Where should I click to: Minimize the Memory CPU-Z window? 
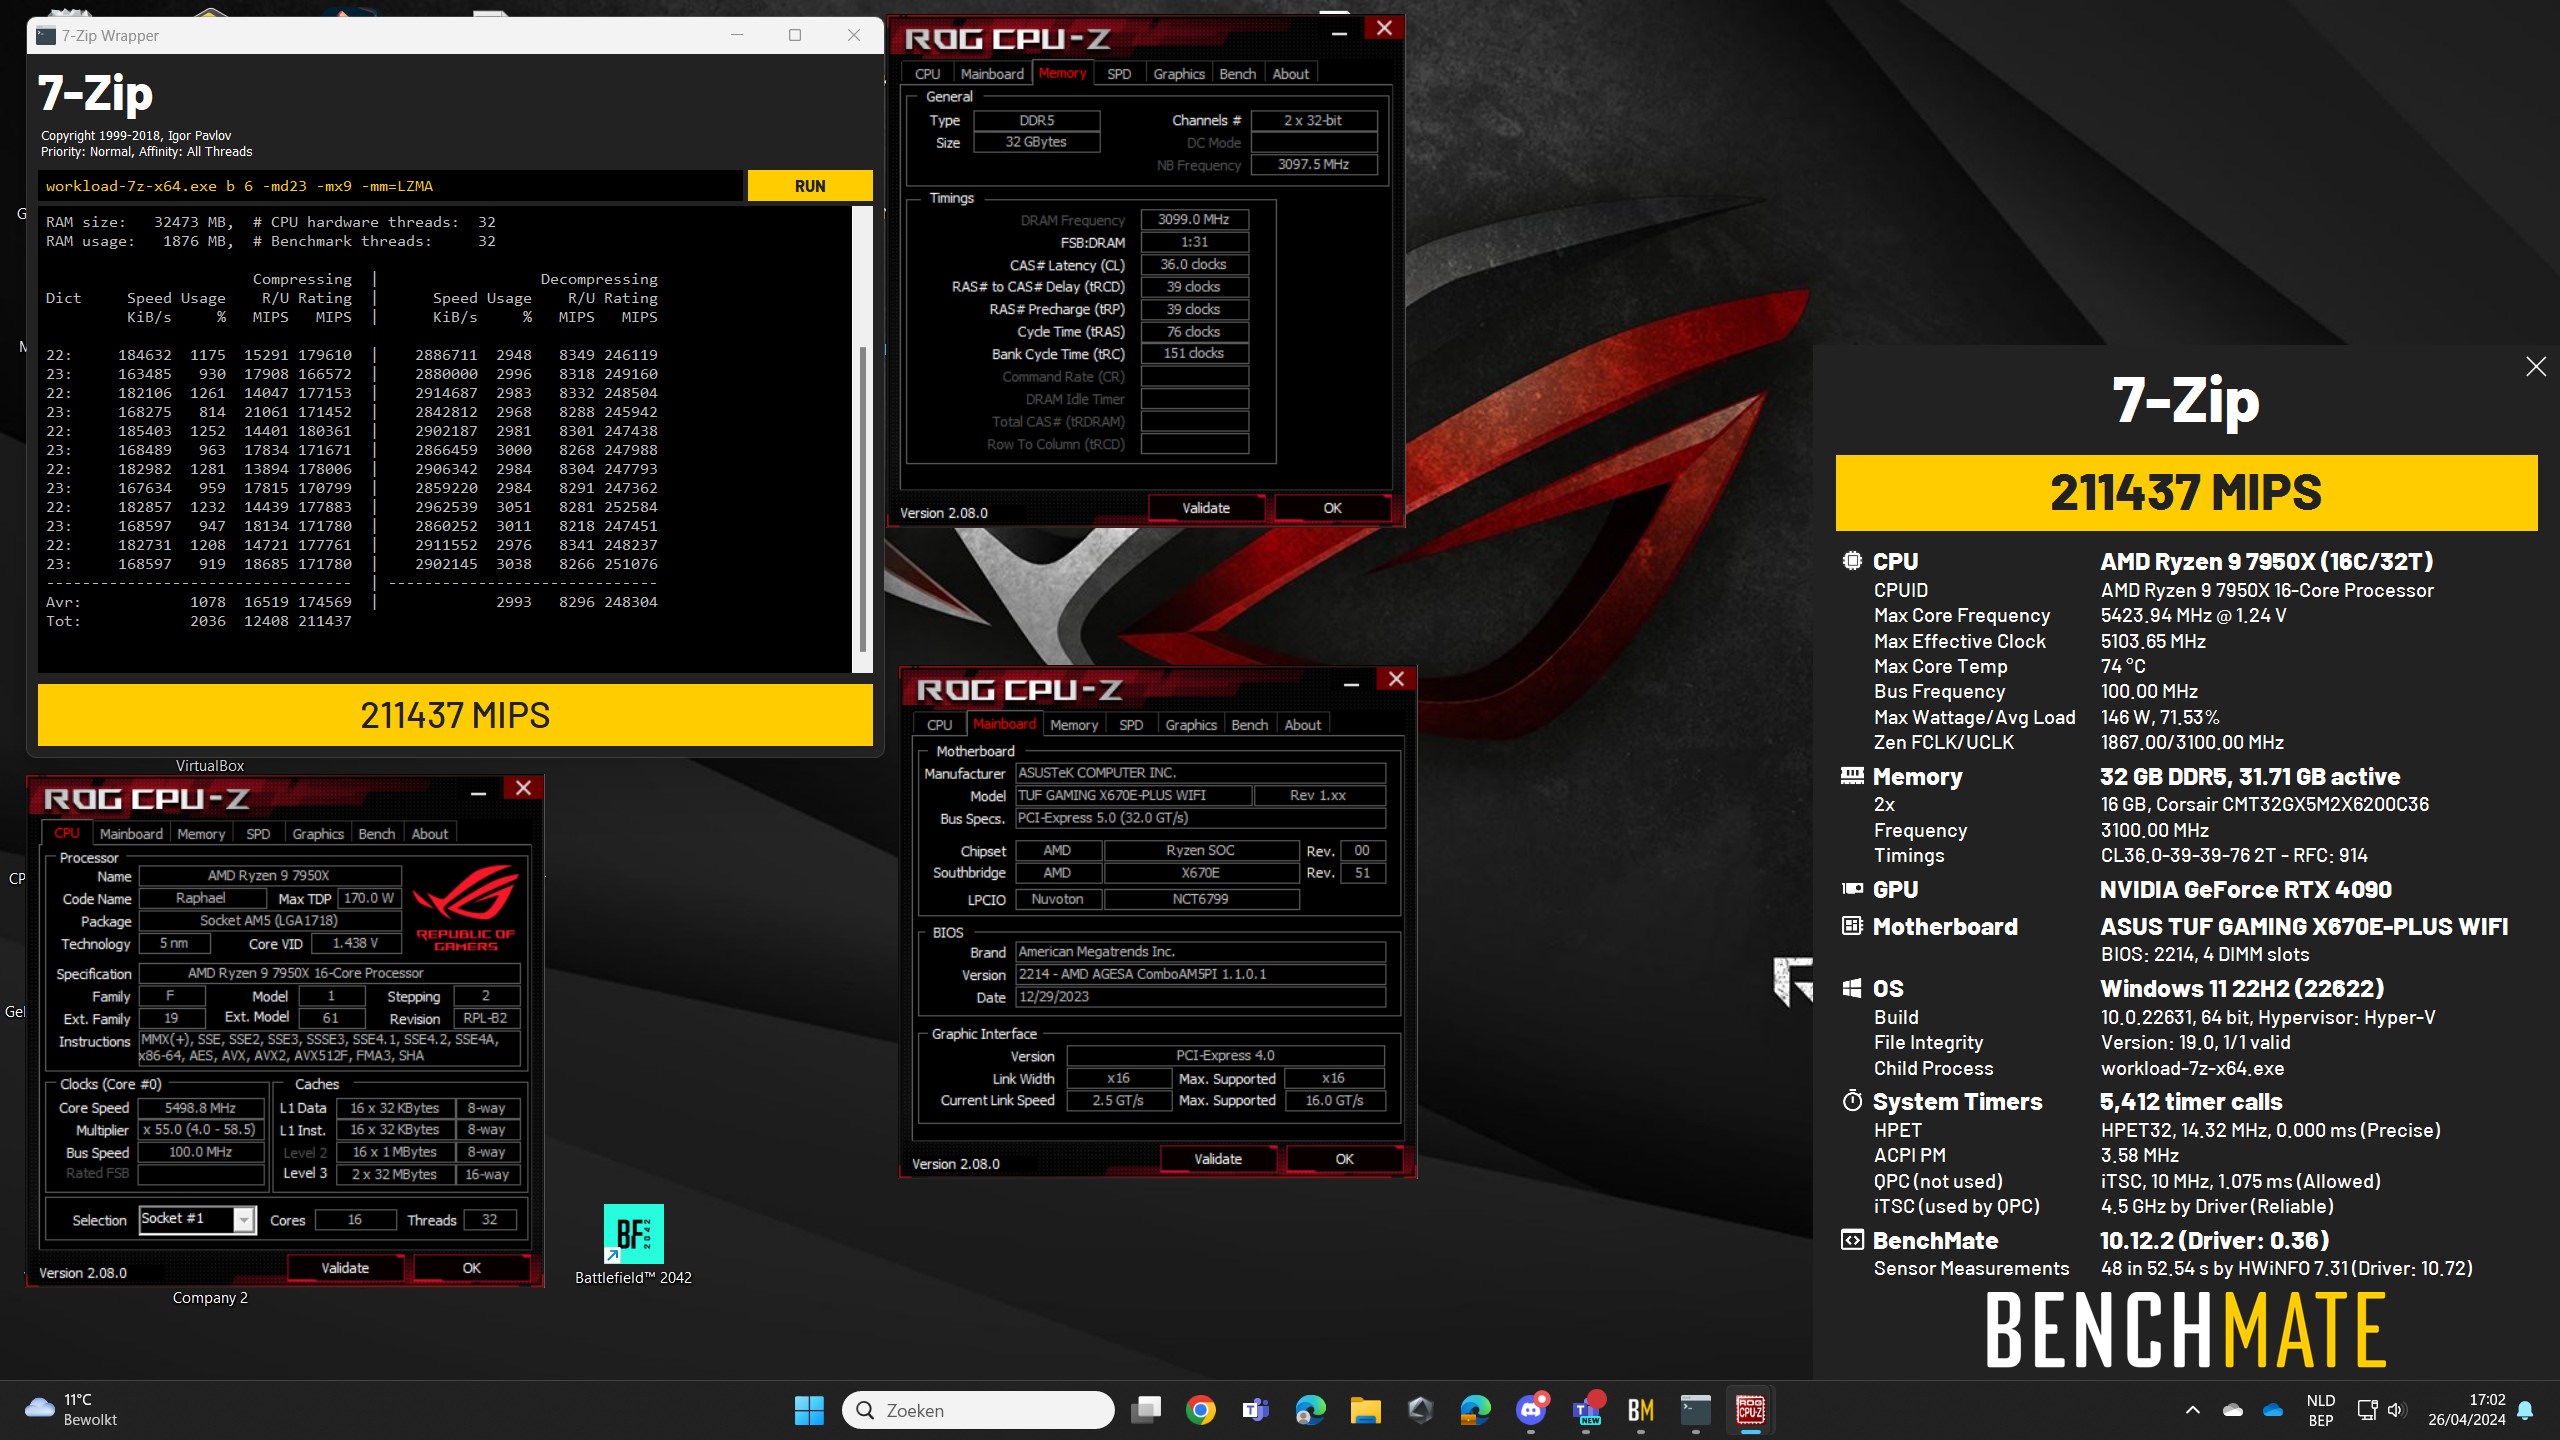[x=1339, y=32]
